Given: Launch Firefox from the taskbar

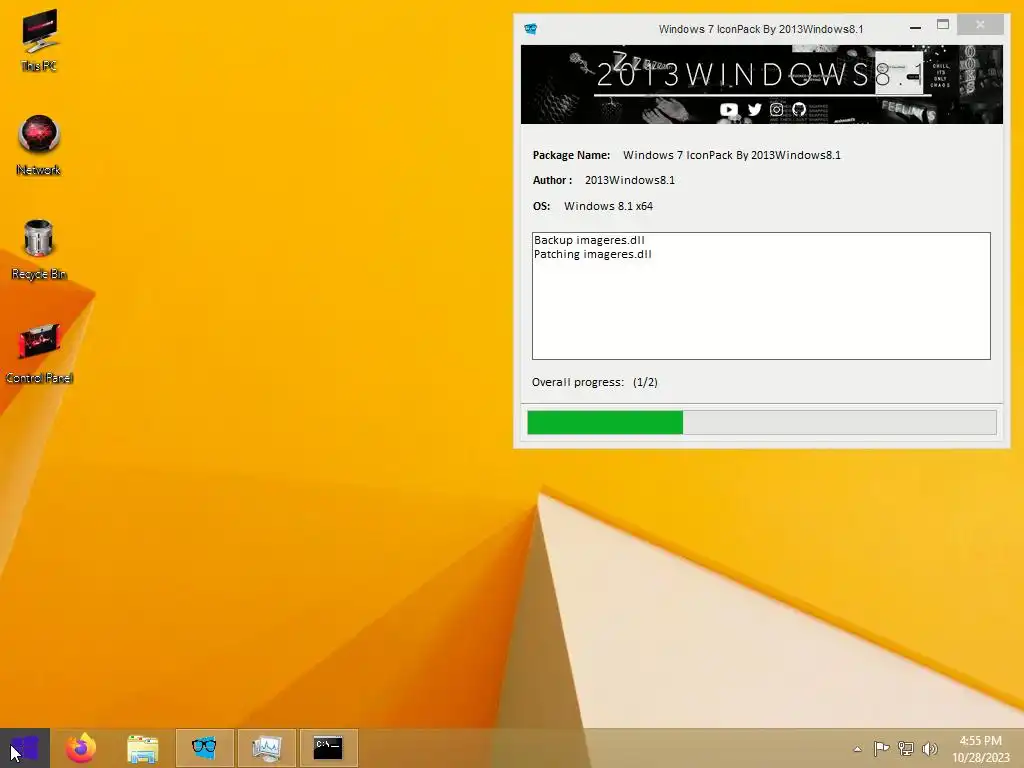Looking at the screenshot, I should point(81,748).
